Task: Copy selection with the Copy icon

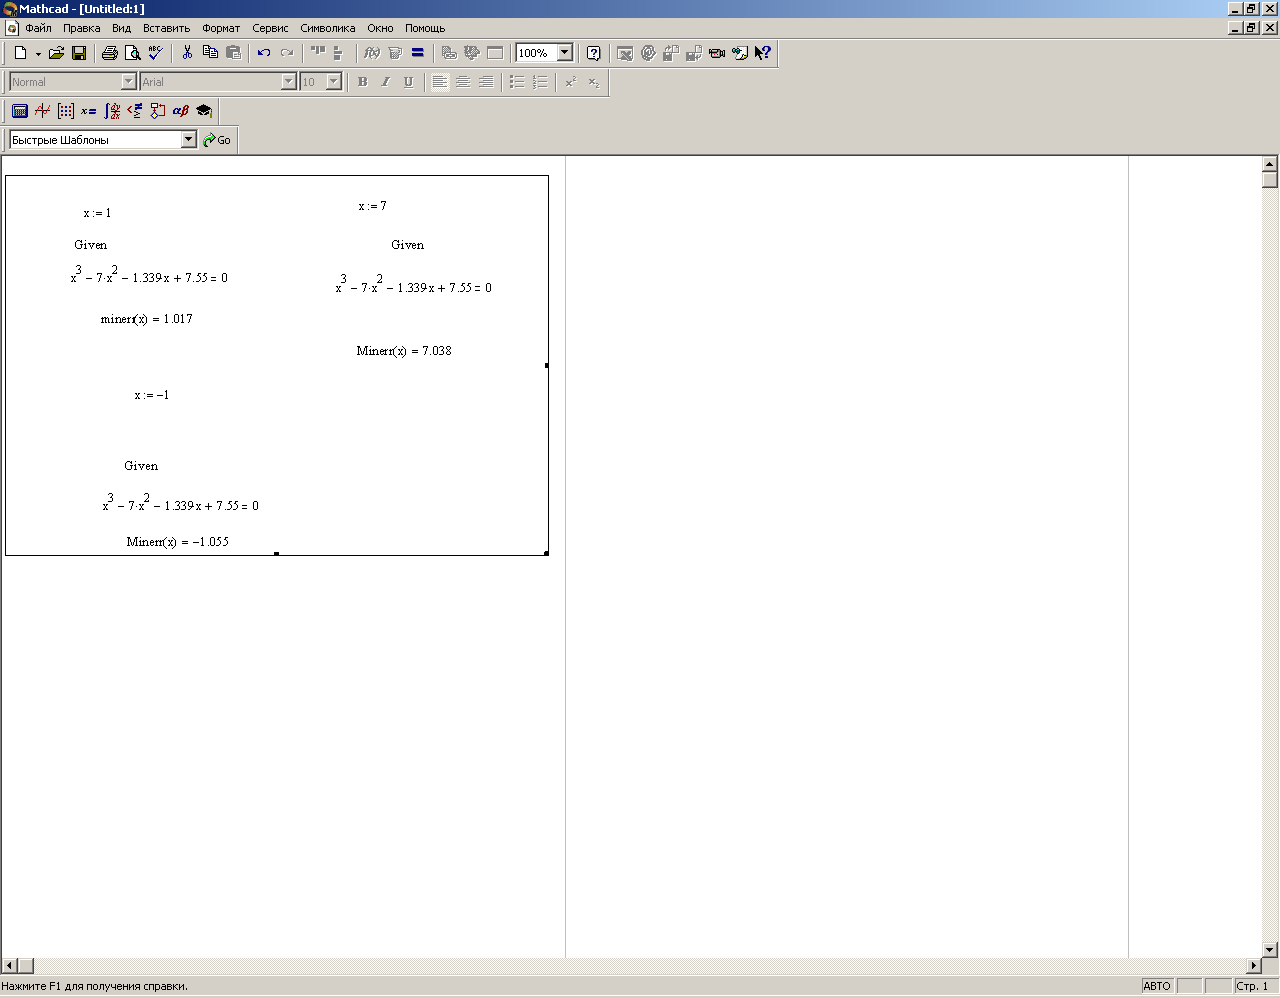Action: coord(210,53)
